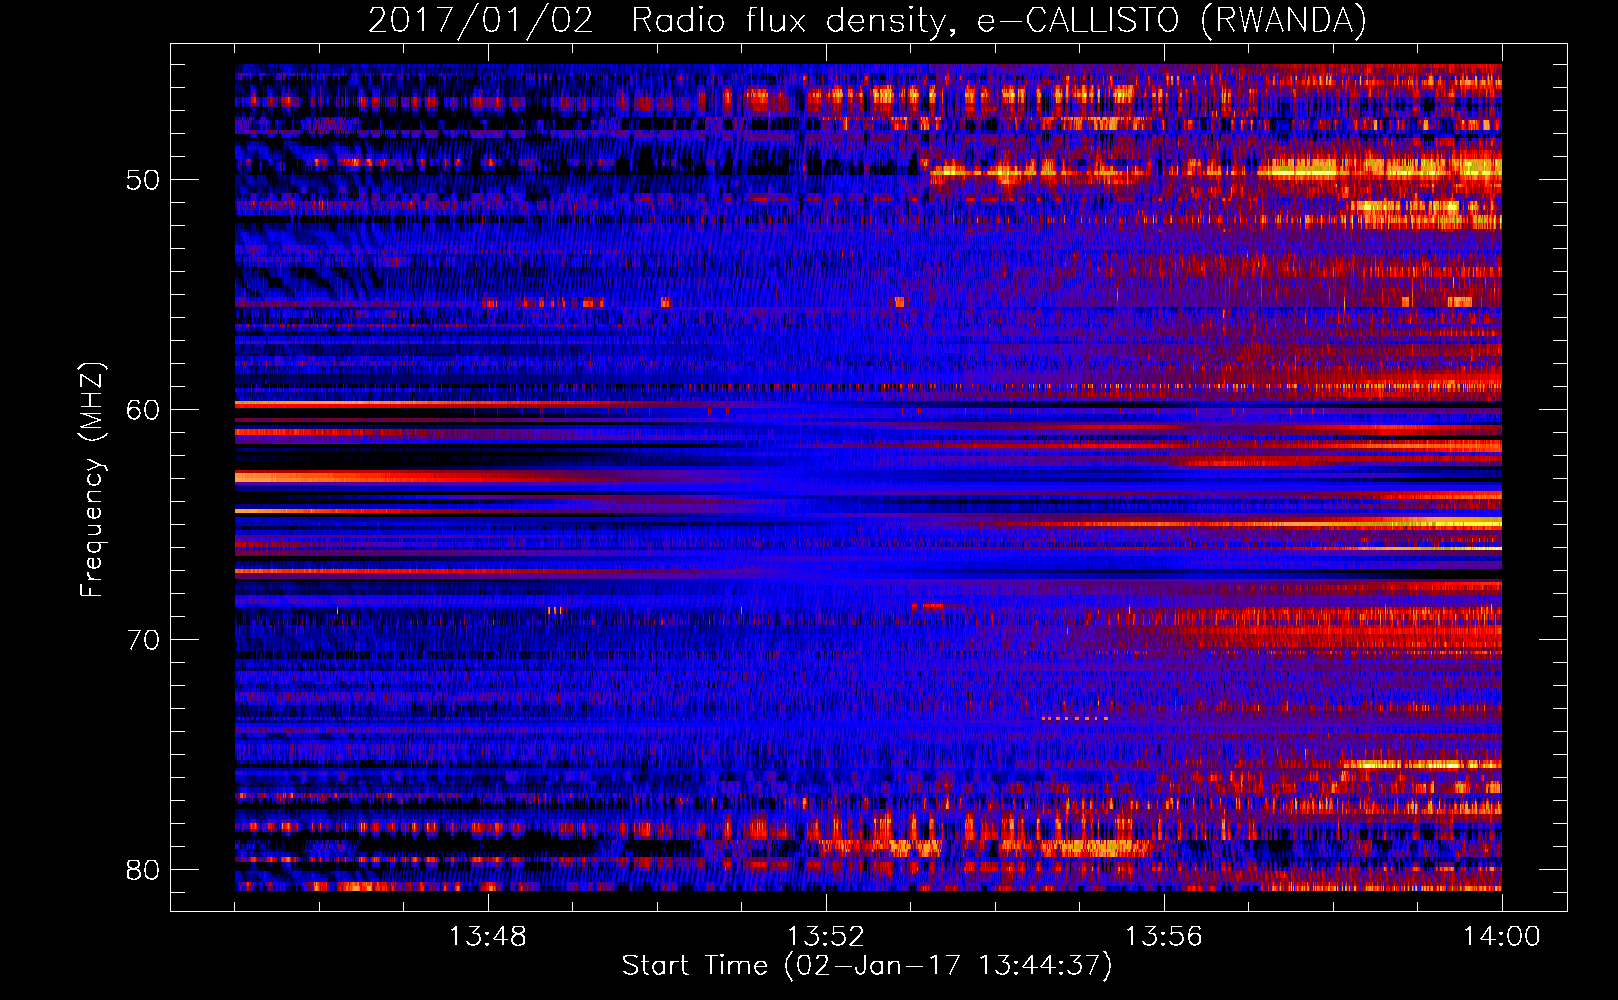Select the 50 MHz frequency tick label

coord(143,180)
